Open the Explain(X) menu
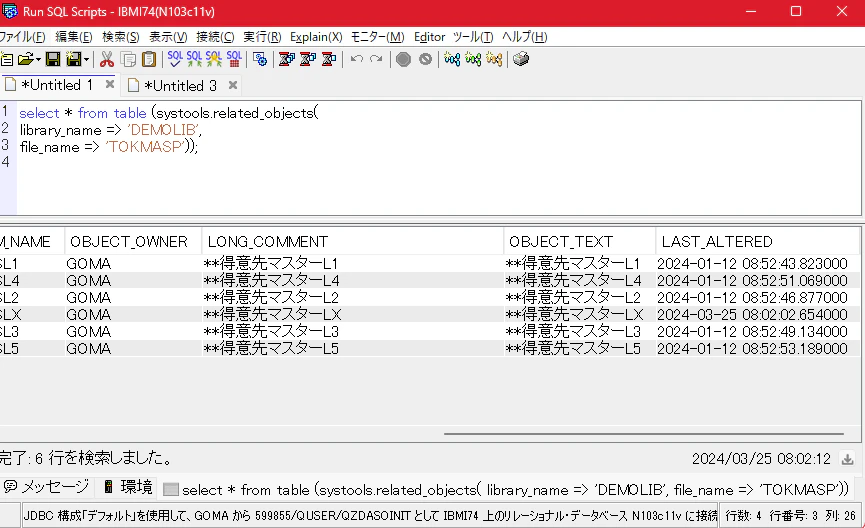Viewport: 865px width, 528px height. pyautogui.click(x=316, y=37)
